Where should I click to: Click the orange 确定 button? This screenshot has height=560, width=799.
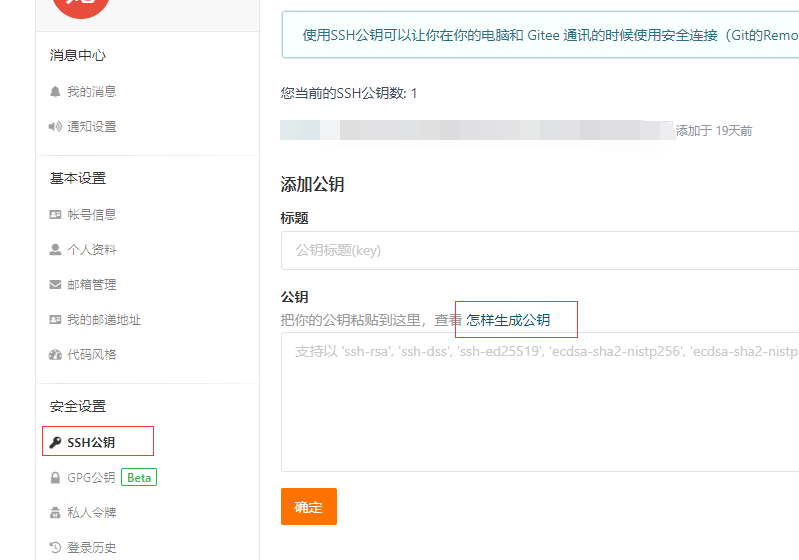click(309, 506)
